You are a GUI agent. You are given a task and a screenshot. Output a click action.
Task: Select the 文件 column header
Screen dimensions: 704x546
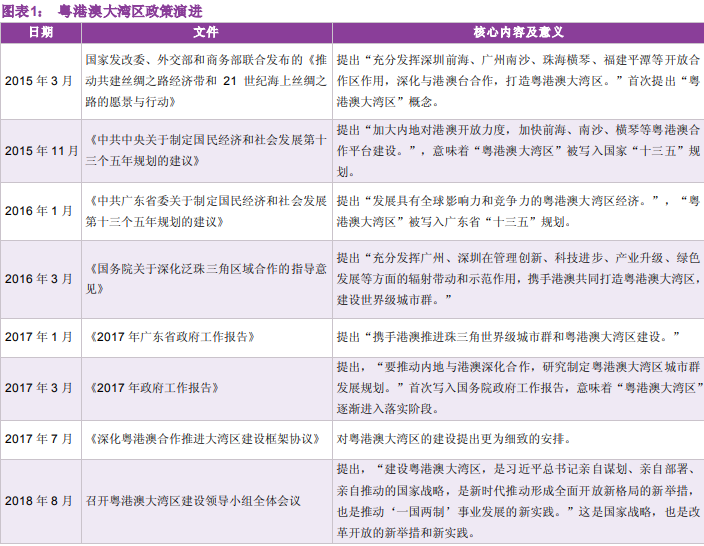click(207, 32)
